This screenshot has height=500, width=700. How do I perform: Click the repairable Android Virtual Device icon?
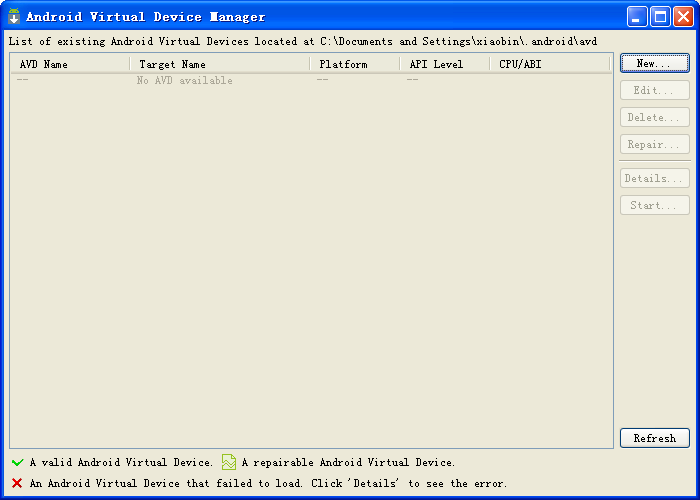point(229,462)
